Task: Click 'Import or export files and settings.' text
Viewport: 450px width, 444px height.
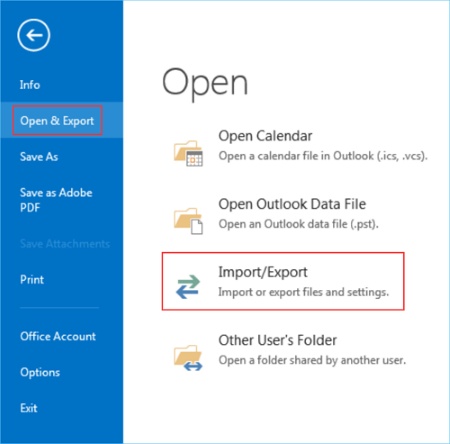Action: click(x=303, y=292)
